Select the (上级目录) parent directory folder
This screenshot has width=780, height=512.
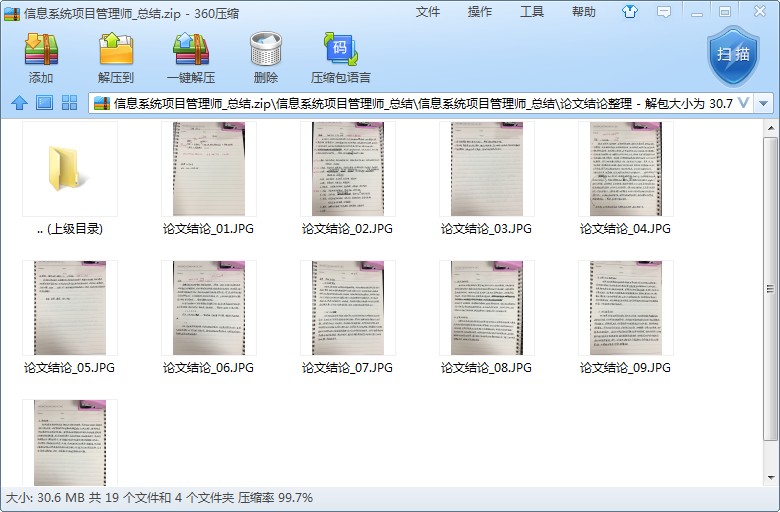[x=69, y=170]
